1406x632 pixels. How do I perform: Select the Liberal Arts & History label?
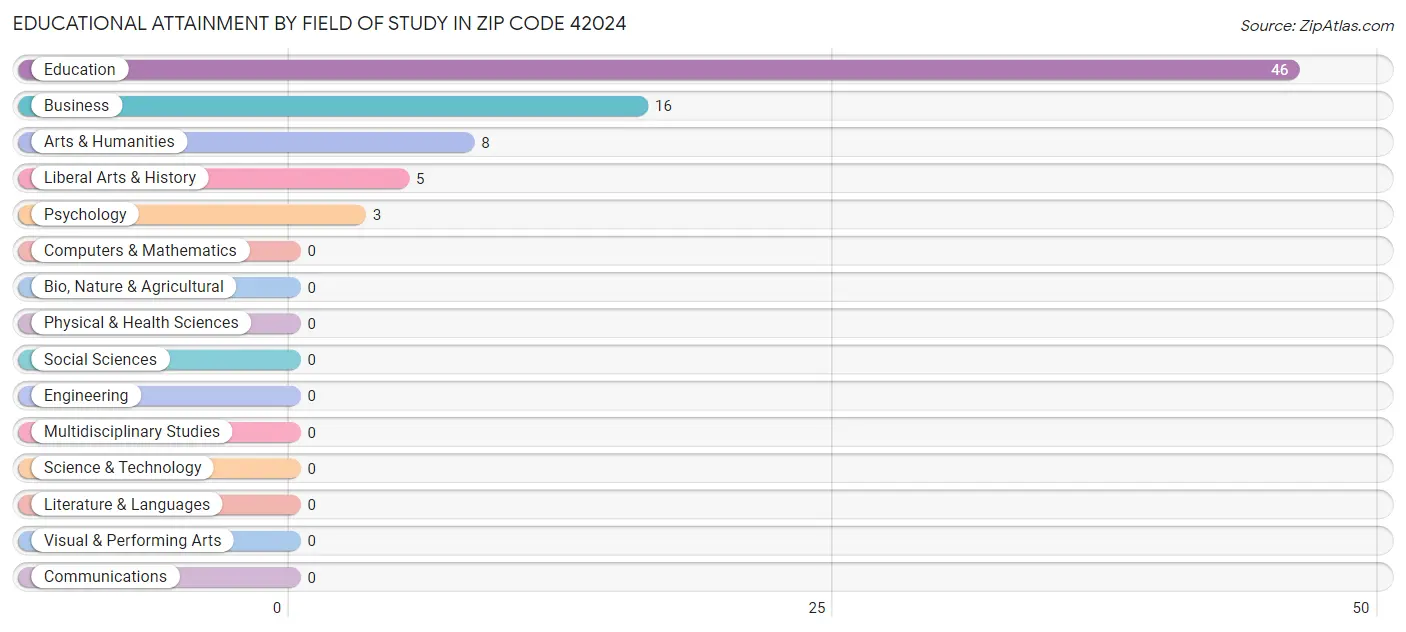(120, 178)
